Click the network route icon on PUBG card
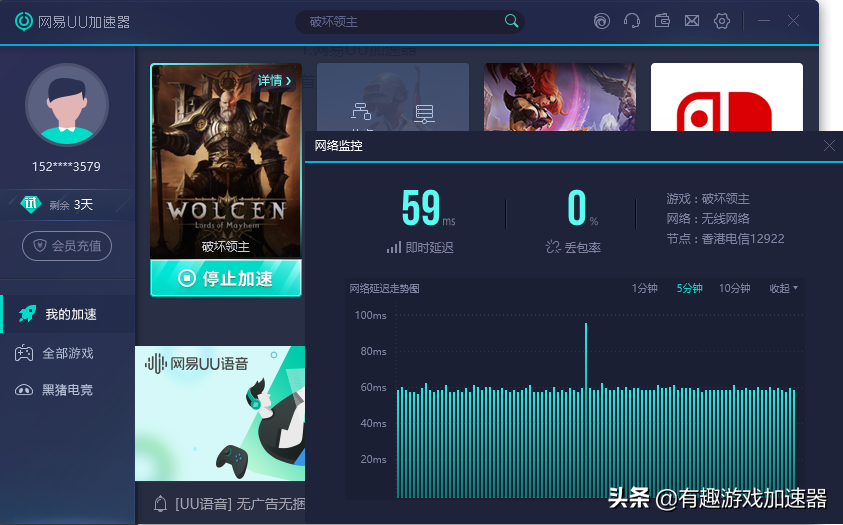The image size is (843, 525). pos(361,112)
